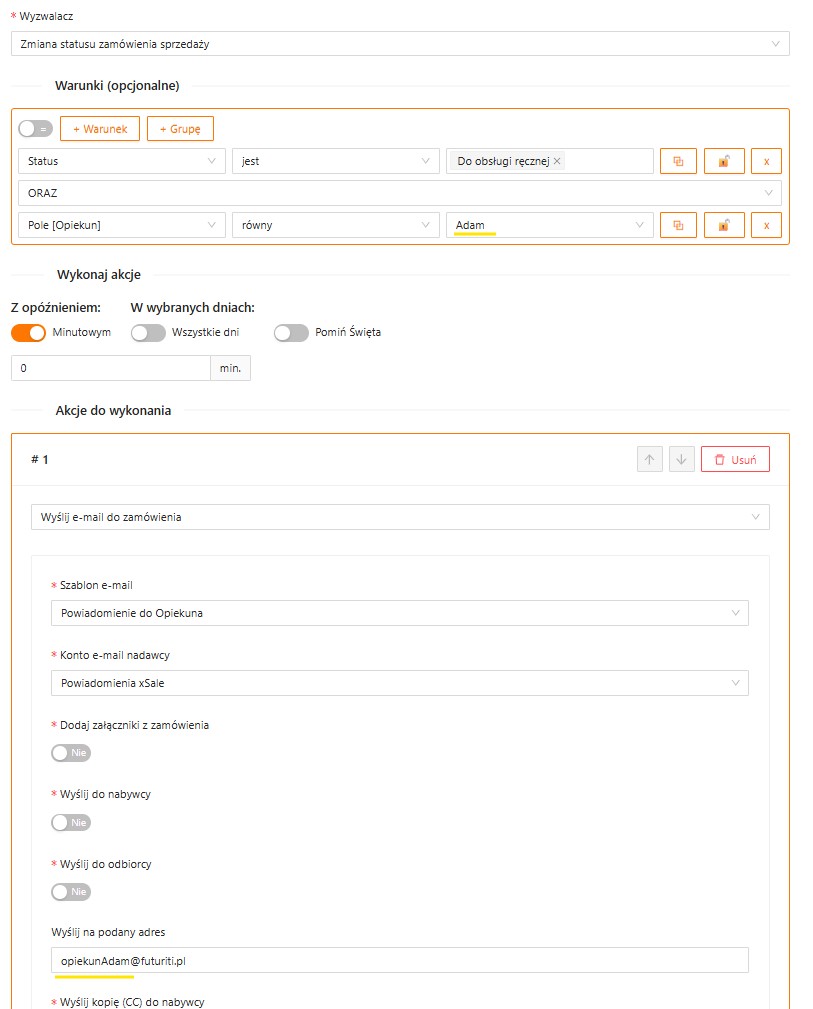Viewport: 813px width, 1009px height.
Task: Toggle Dodaj załączniki z zamówienia switch
Action: pos(71,752)
